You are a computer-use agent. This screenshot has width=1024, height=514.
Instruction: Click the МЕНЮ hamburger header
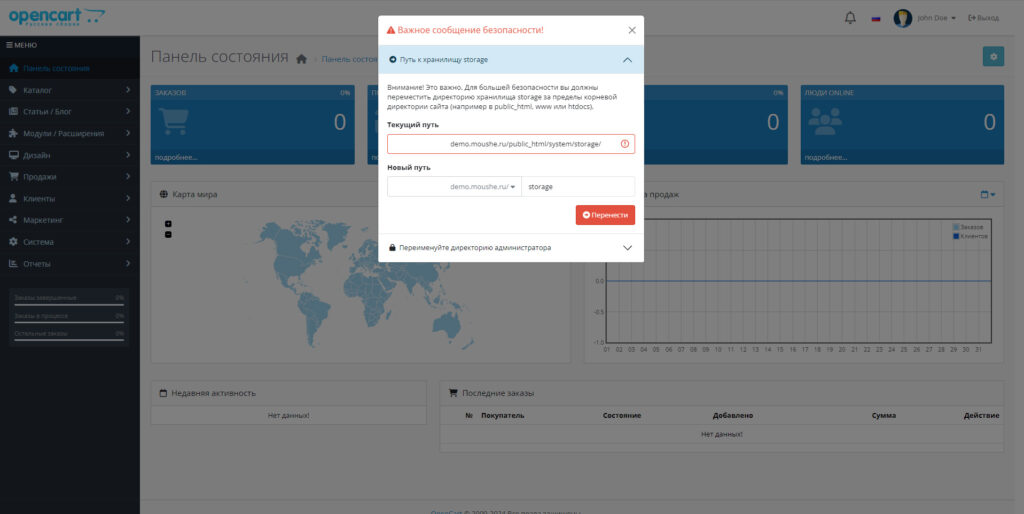pyautogui.click(x=22, y=45)
